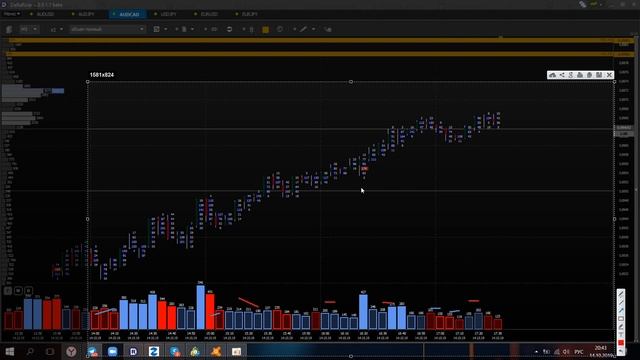Image resolution: width=640 pixels, height=360 pixels.
Task: Select the marker highlighter tool
Action: [621, 327]
